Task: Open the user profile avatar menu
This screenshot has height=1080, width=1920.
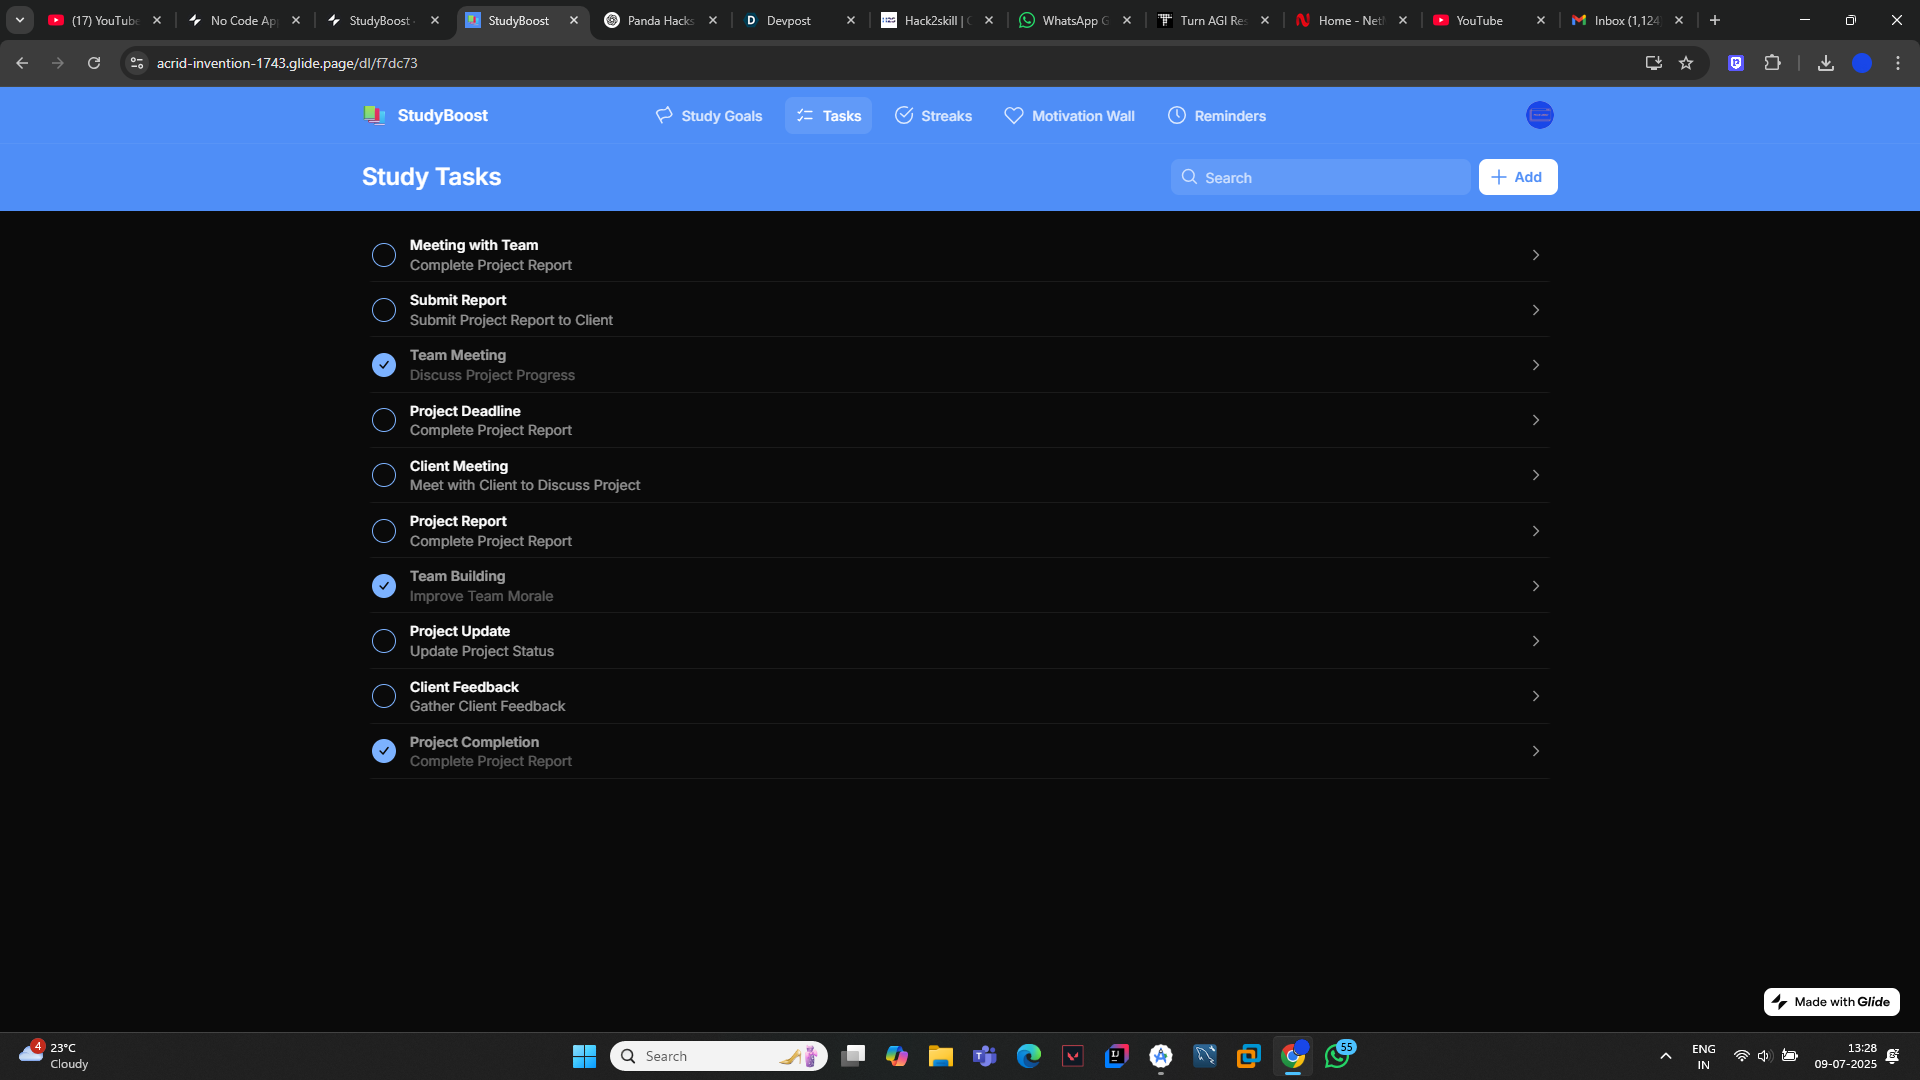Action: click(x=1539, y=115)
